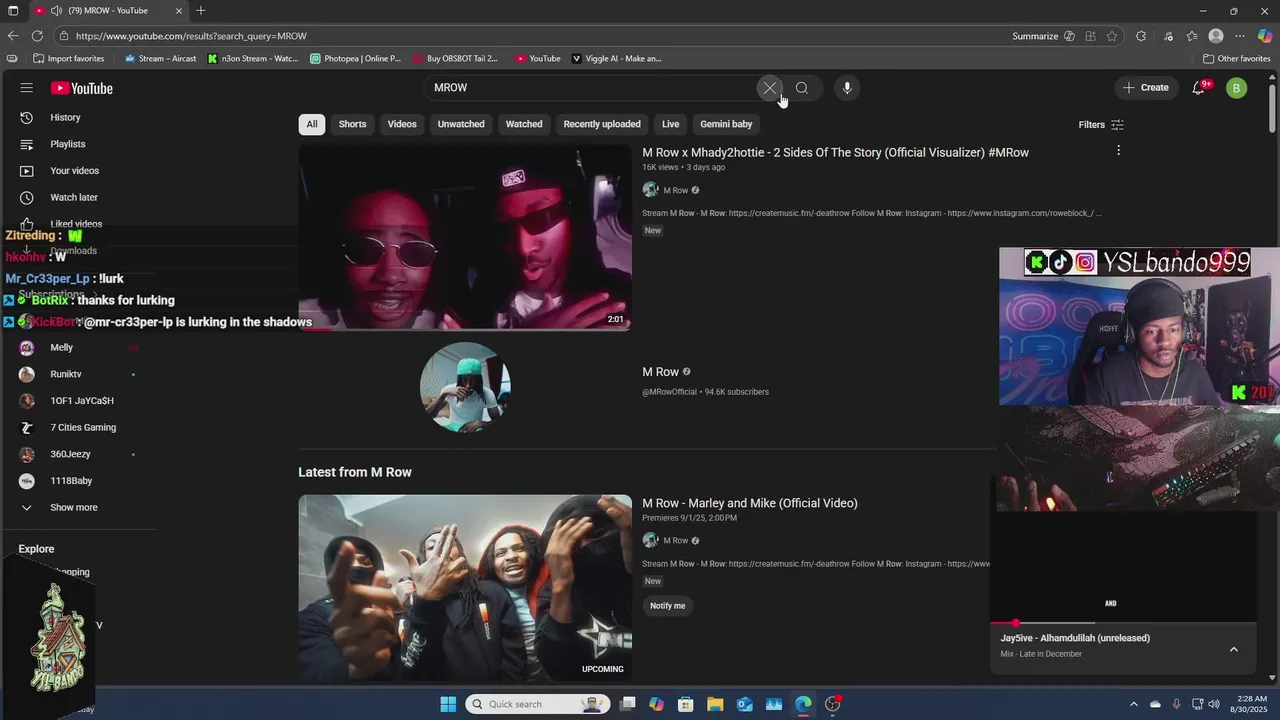Open the three-dot menu for first video
The width and height of the screenshot is (1280, 720).
pos(1118,151)
